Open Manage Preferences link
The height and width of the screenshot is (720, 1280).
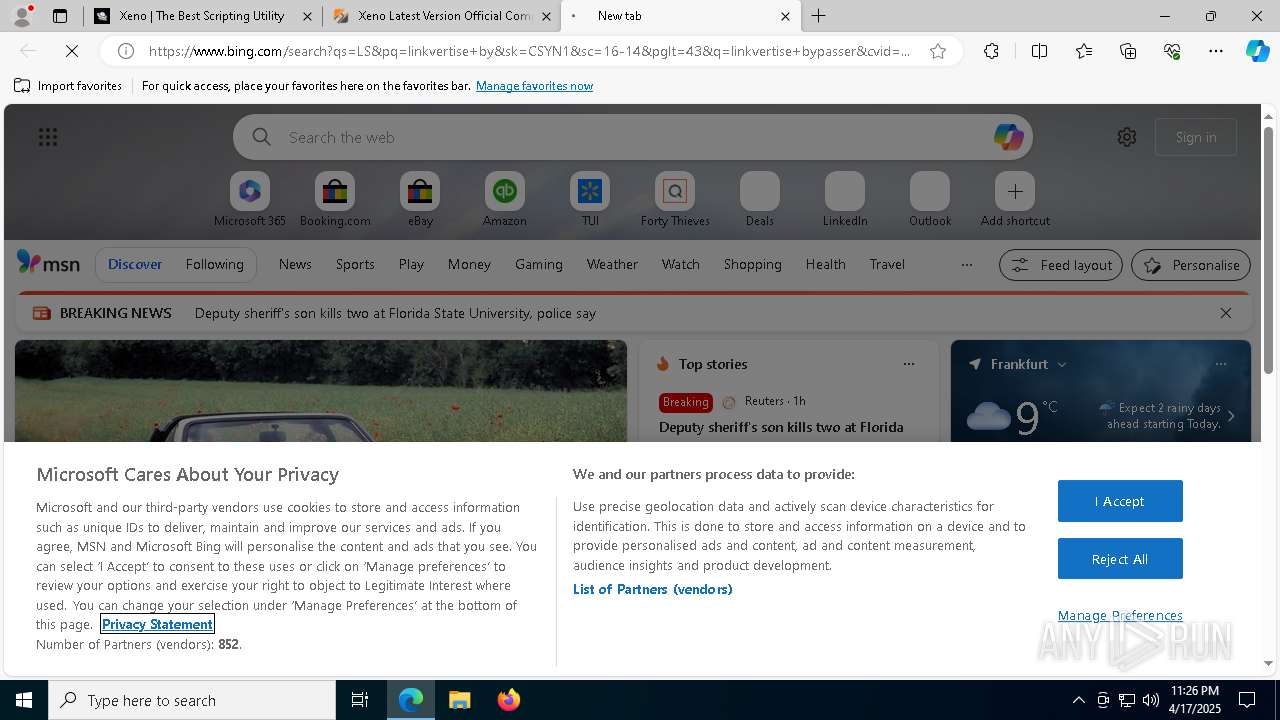[x=1120, y=616]
